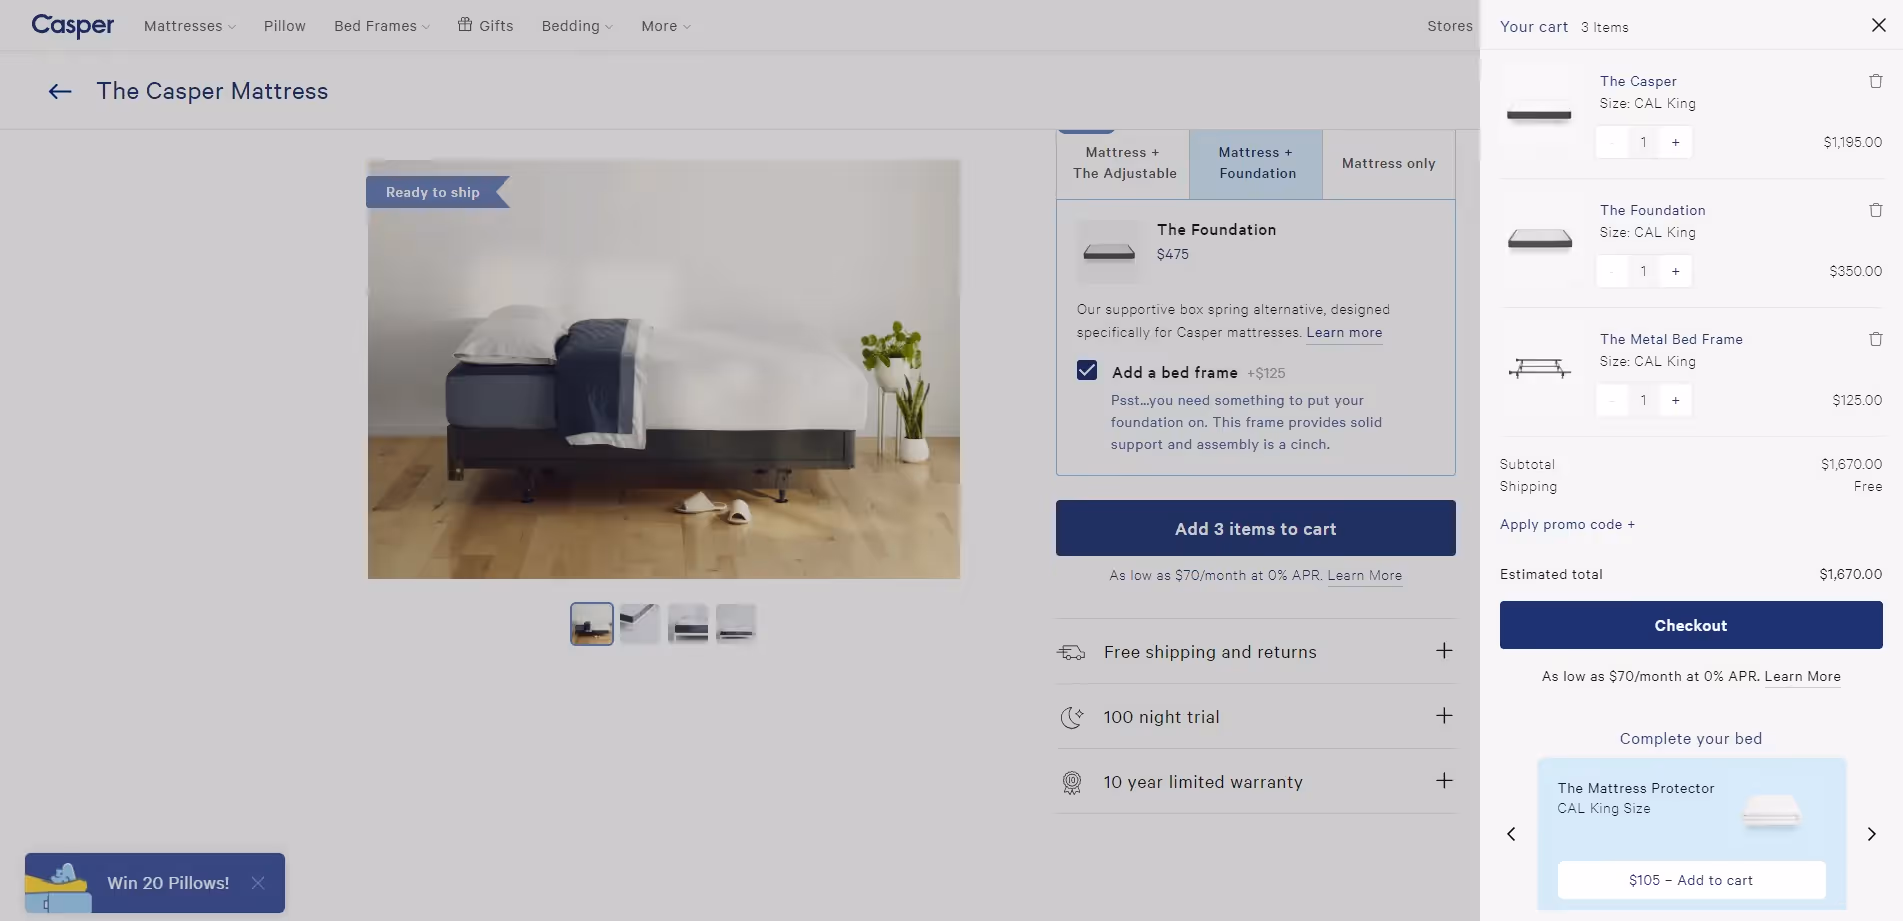
Task: Click The Casper mattress image in cart
Action: pos(1540,112)
